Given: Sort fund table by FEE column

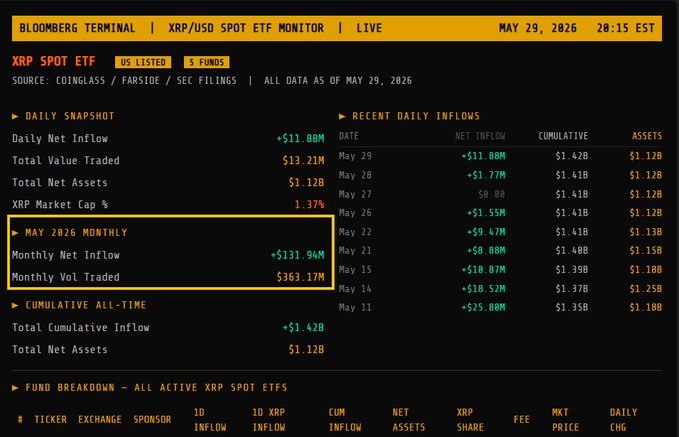Looking at the screenshot, I should 521,420.
